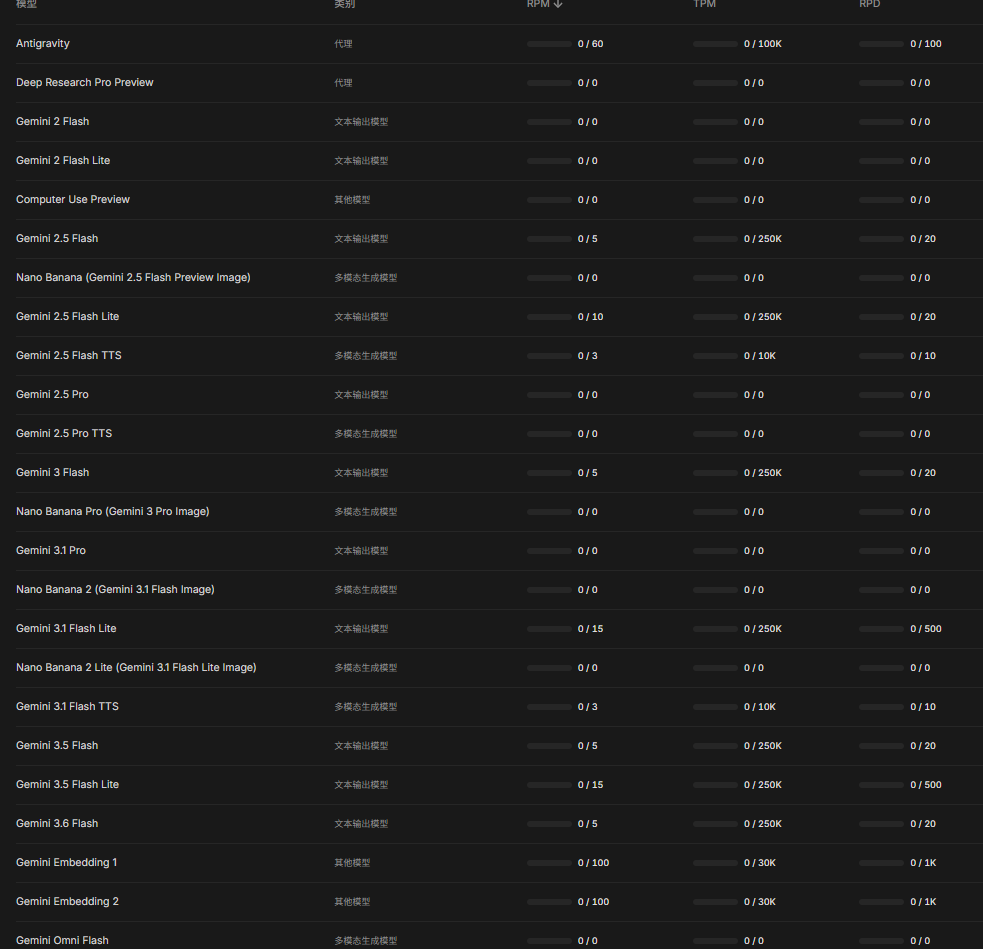Select the Gemini 2.5 Flash model name
This screenshot has width=983, height=949.
[57, 238]
